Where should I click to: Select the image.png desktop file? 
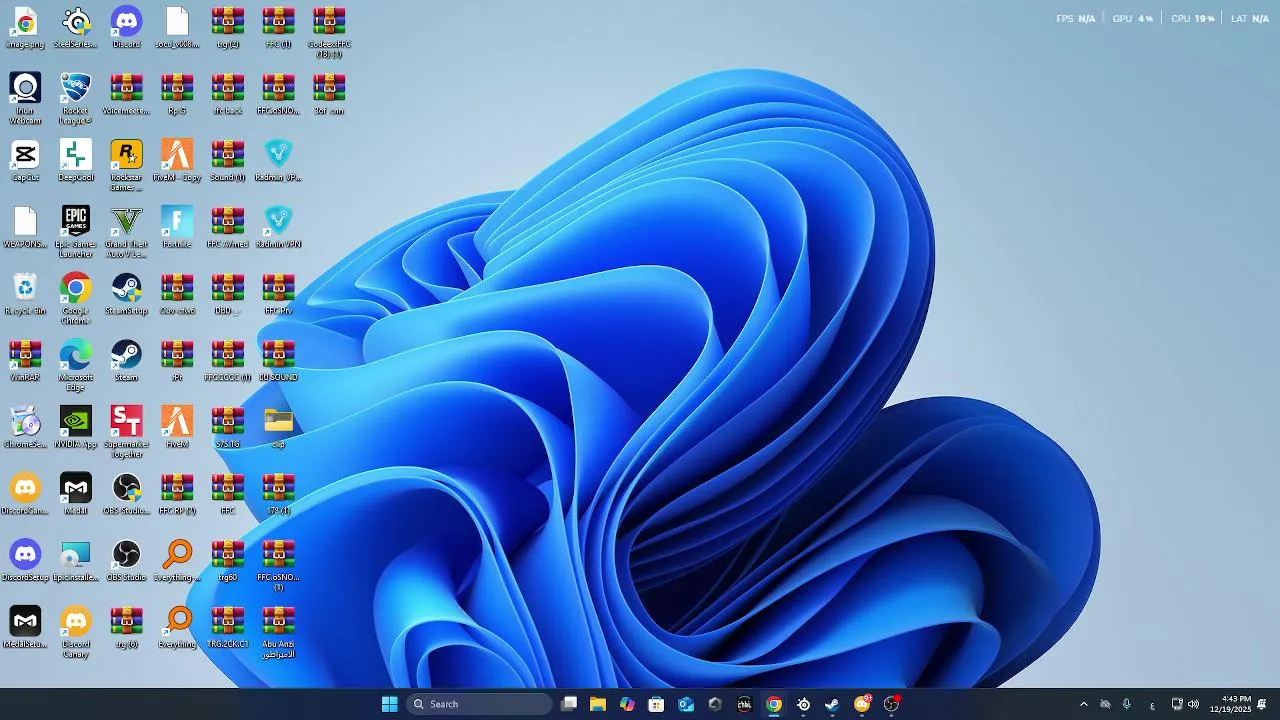25,27
